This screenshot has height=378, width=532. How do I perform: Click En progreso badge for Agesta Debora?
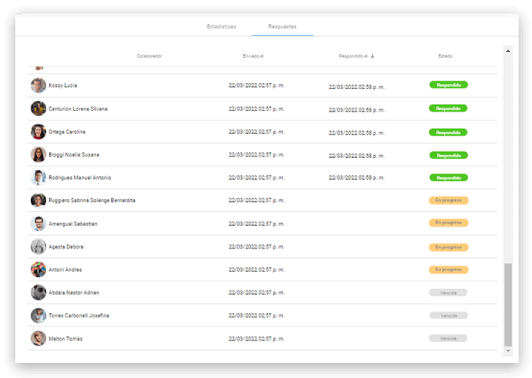[449, 247]
